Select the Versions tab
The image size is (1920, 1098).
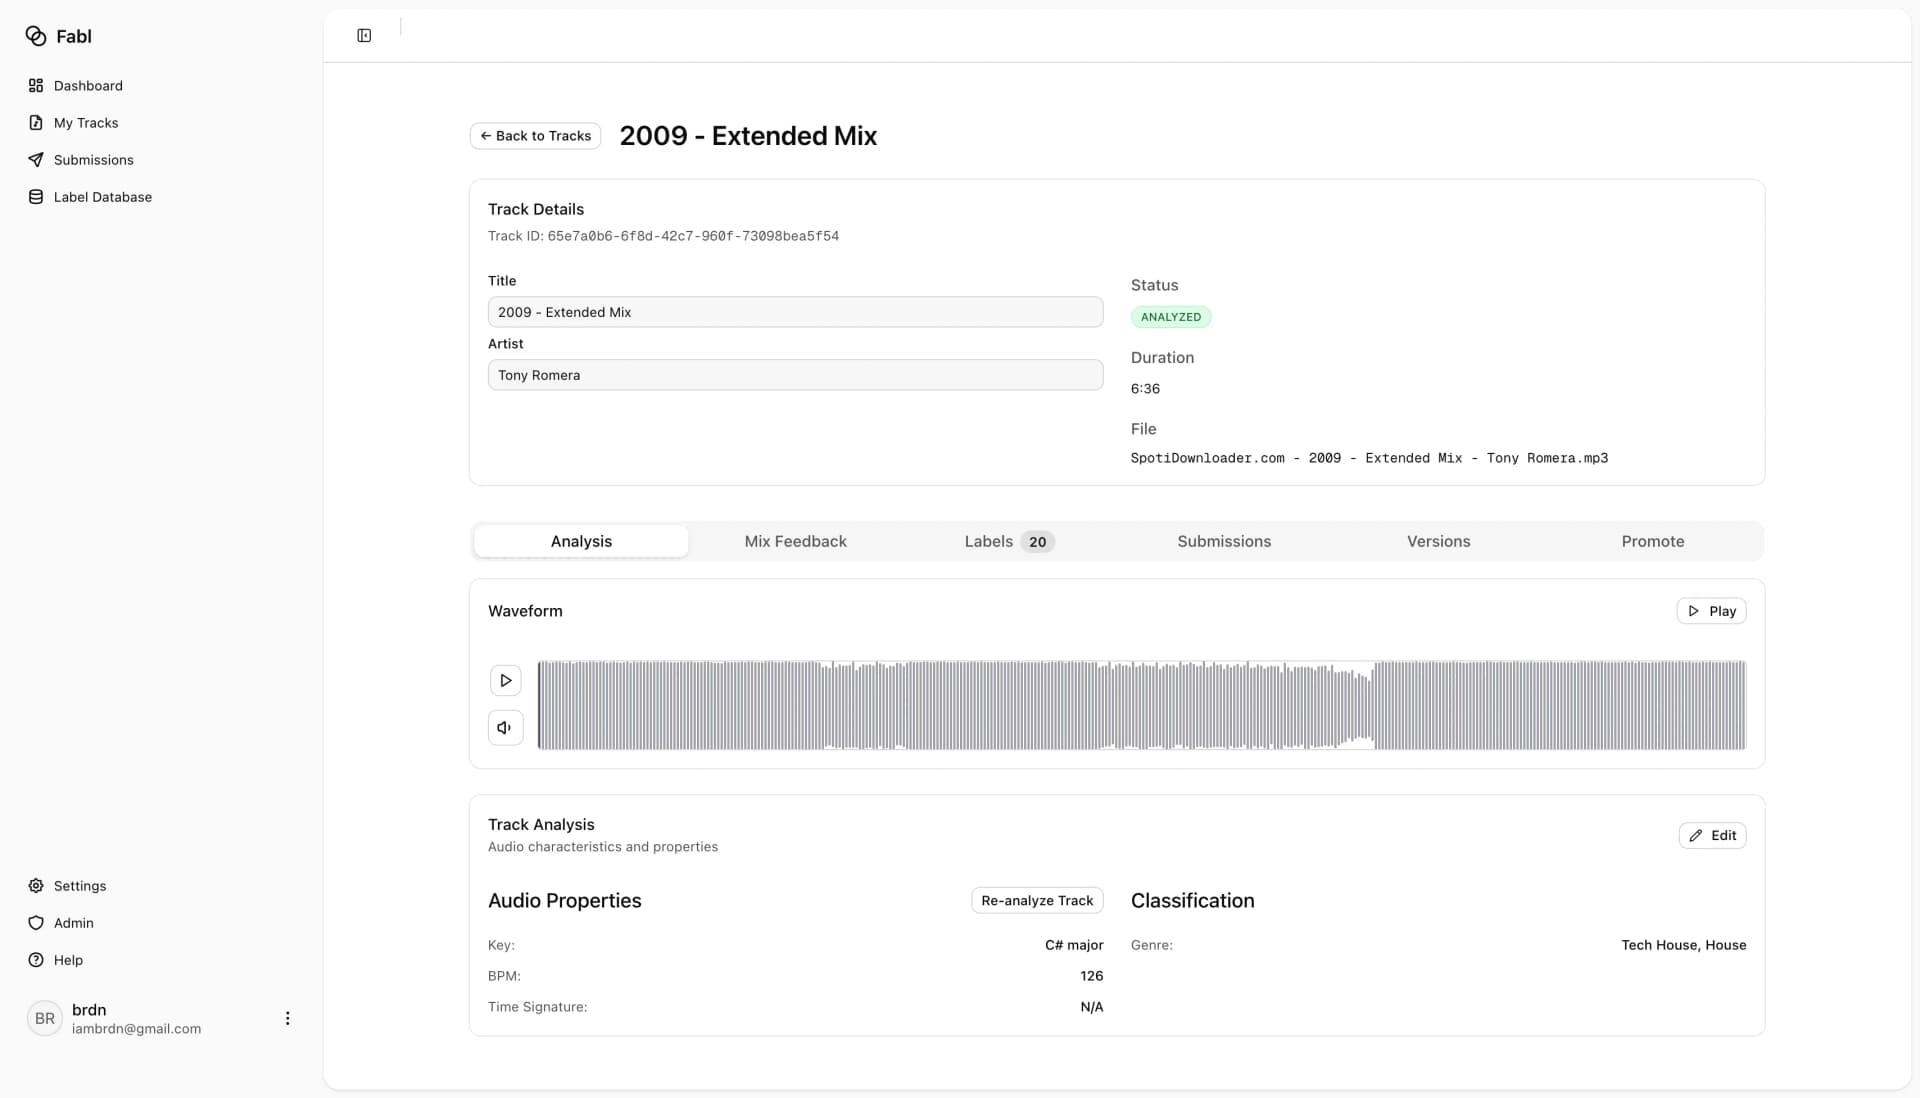(1438, 541)
